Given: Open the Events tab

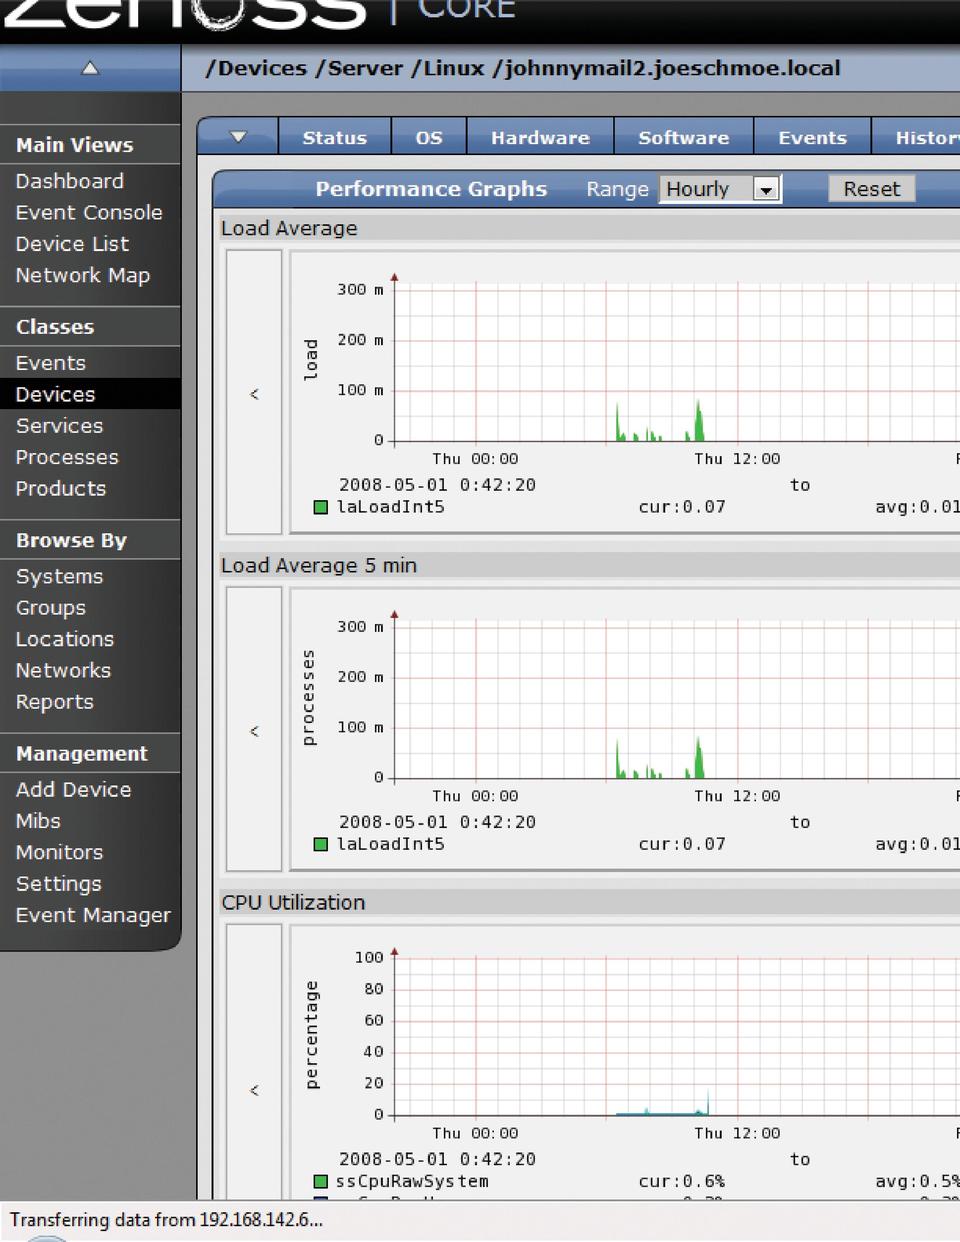Looking at the screenshot, I should pyautogui.click(x=812, y=138).
